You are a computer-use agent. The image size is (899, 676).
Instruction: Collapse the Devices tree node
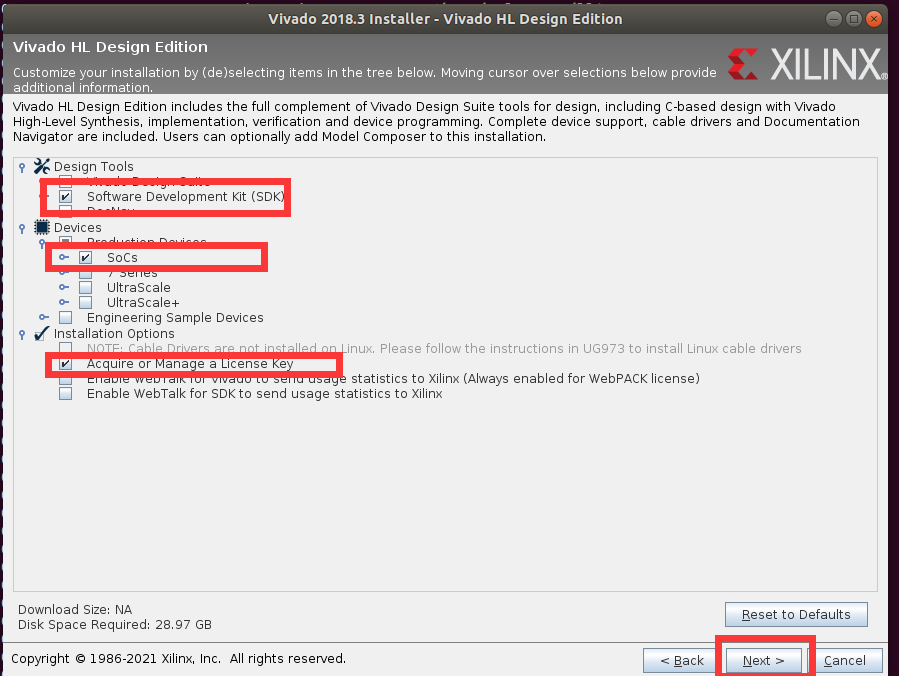22,228
